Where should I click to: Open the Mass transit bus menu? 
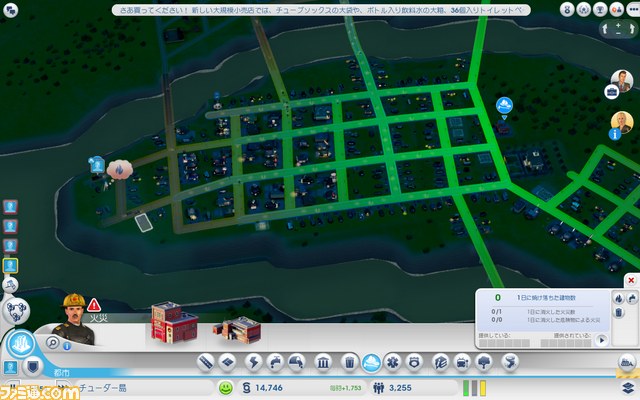(x=462, y=362)
